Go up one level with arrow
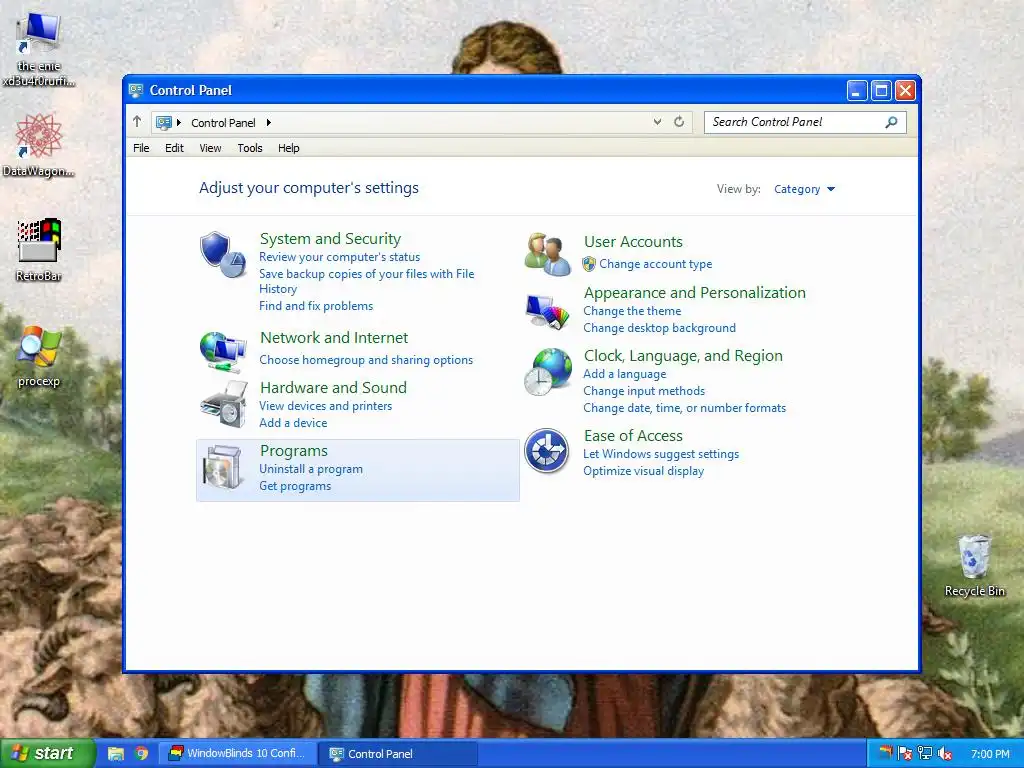1024x768 pixels. [x=137, y=121]
